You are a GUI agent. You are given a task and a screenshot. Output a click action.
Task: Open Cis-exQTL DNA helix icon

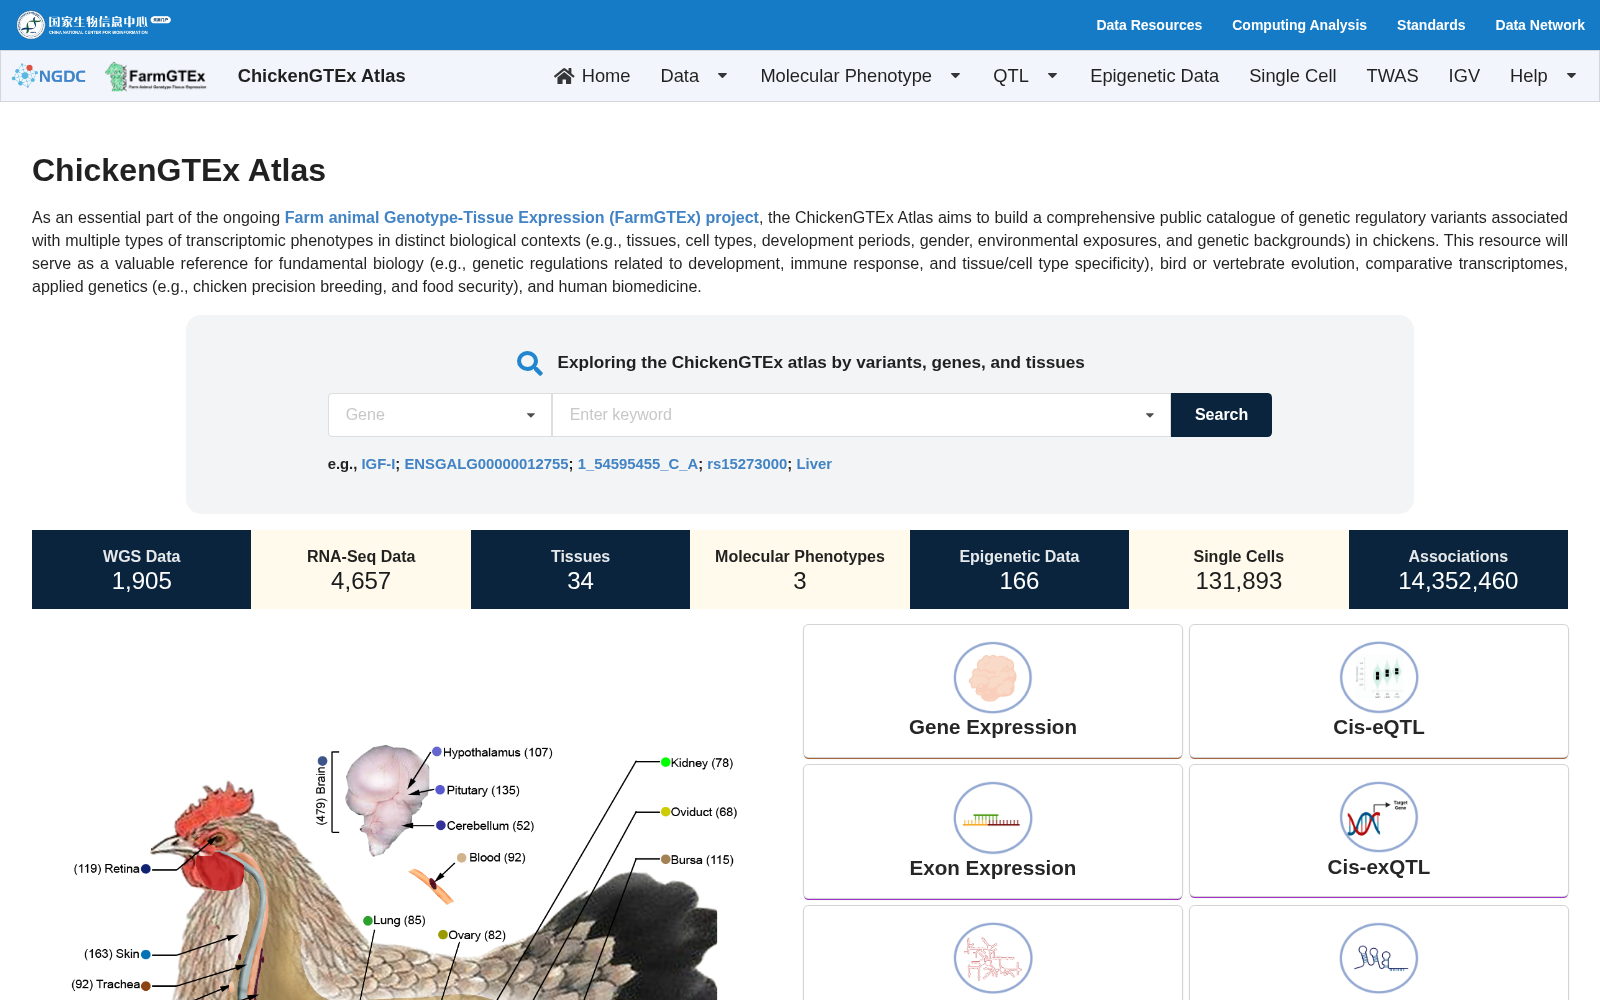point(1379,818)
